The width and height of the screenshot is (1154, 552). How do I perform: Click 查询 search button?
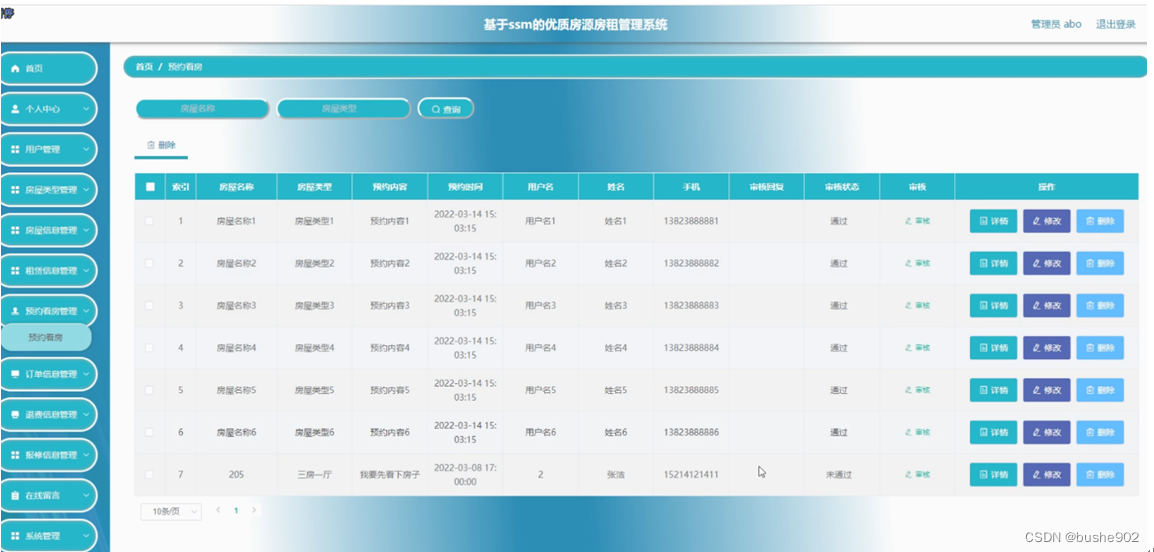click(x=446, y=109)
